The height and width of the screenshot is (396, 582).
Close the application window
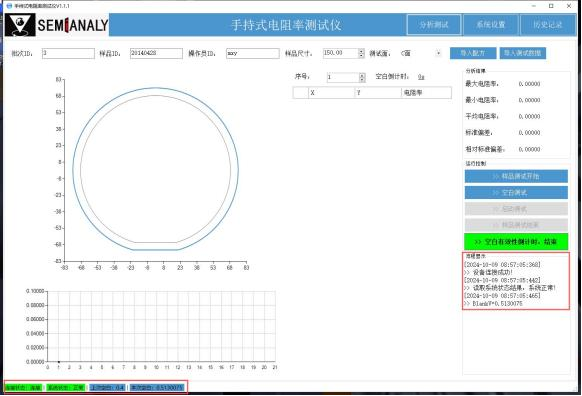tap(569, 6)
